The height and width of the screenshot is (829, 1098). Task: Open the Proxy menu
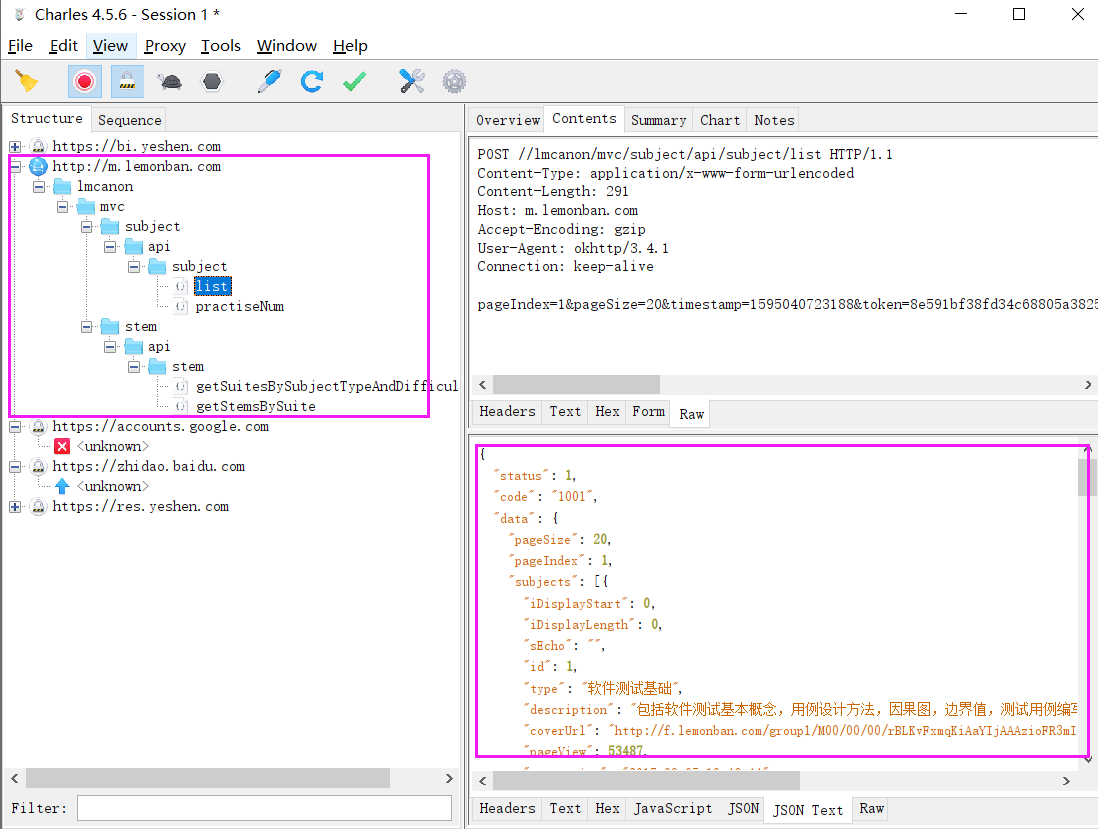(x=165, y=46)
